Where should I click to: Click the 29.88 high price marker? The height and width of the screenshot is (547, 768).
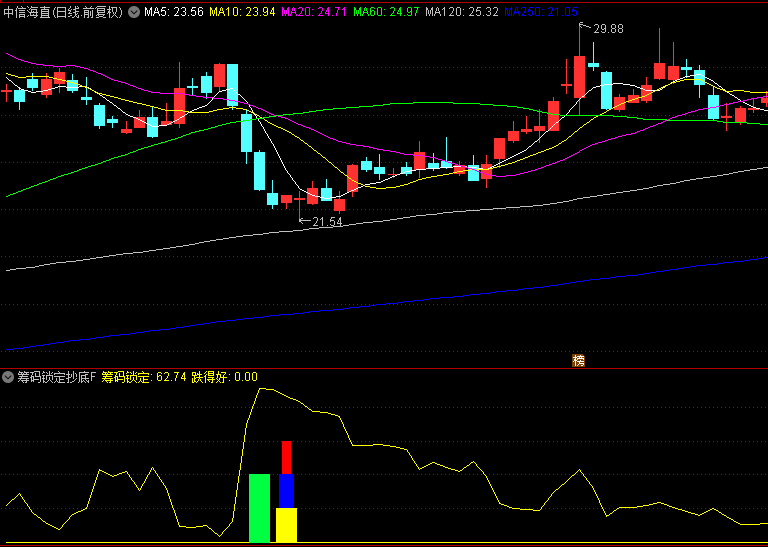pyautogui.click(x=608, y=29)
